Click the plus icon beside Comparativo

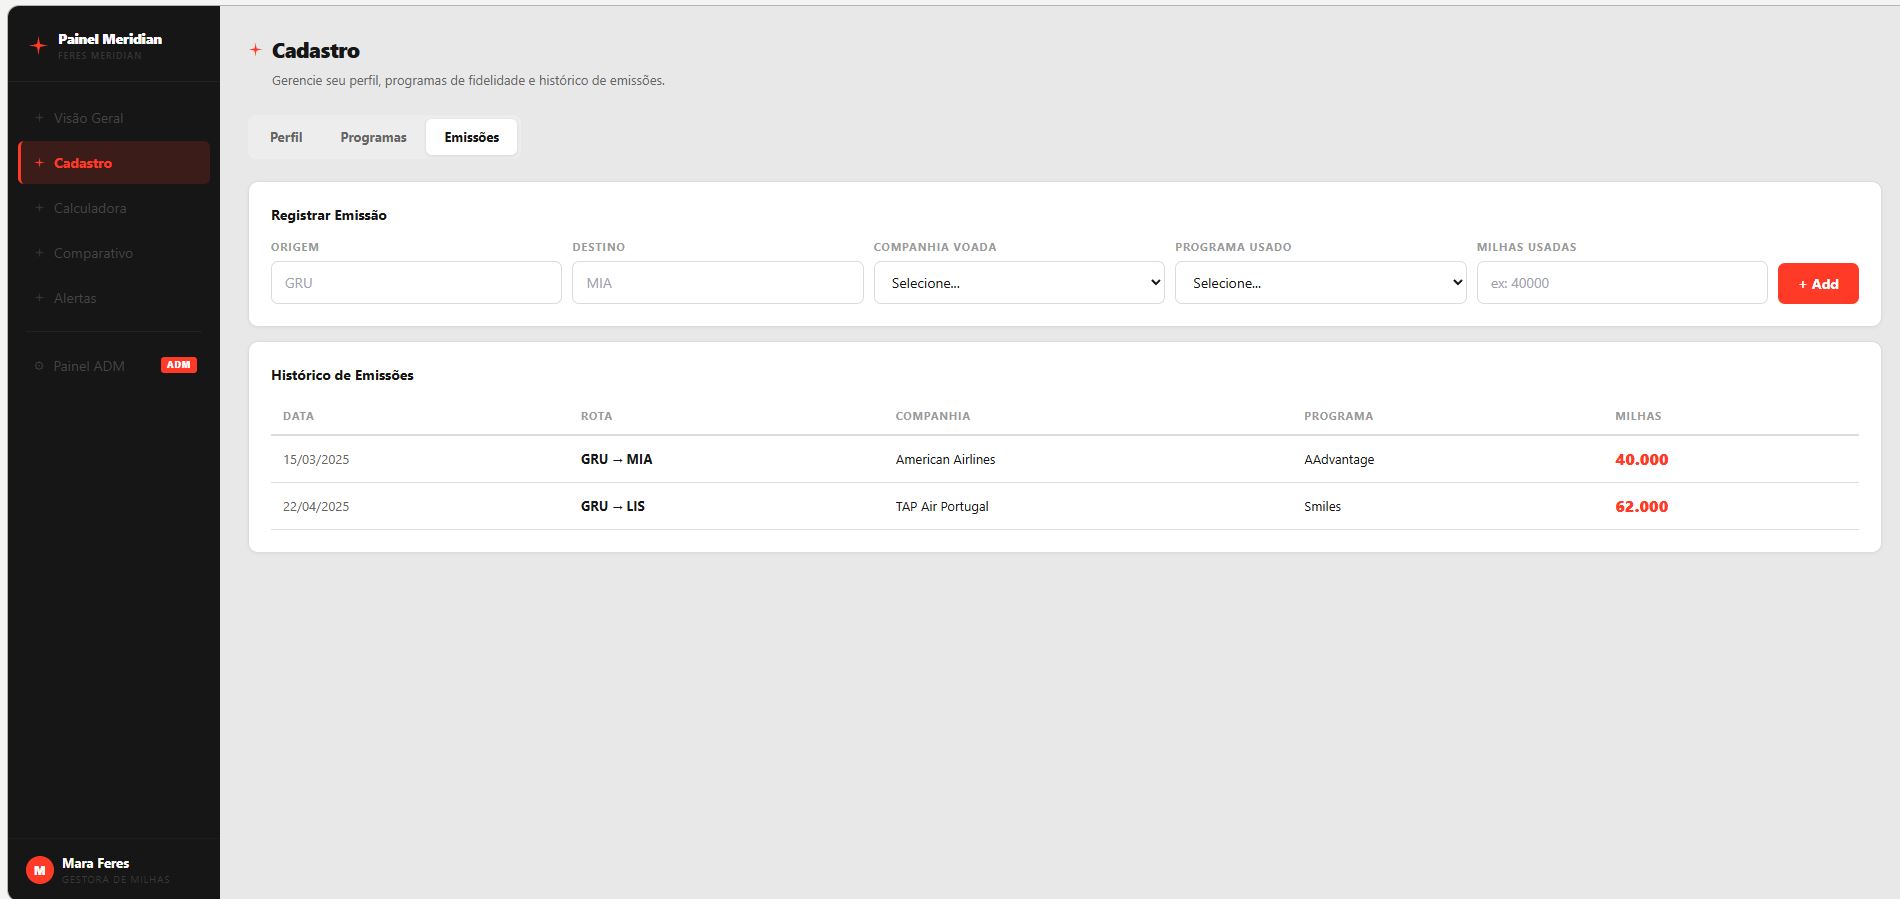pyautogui.click(x=39, y=253)
